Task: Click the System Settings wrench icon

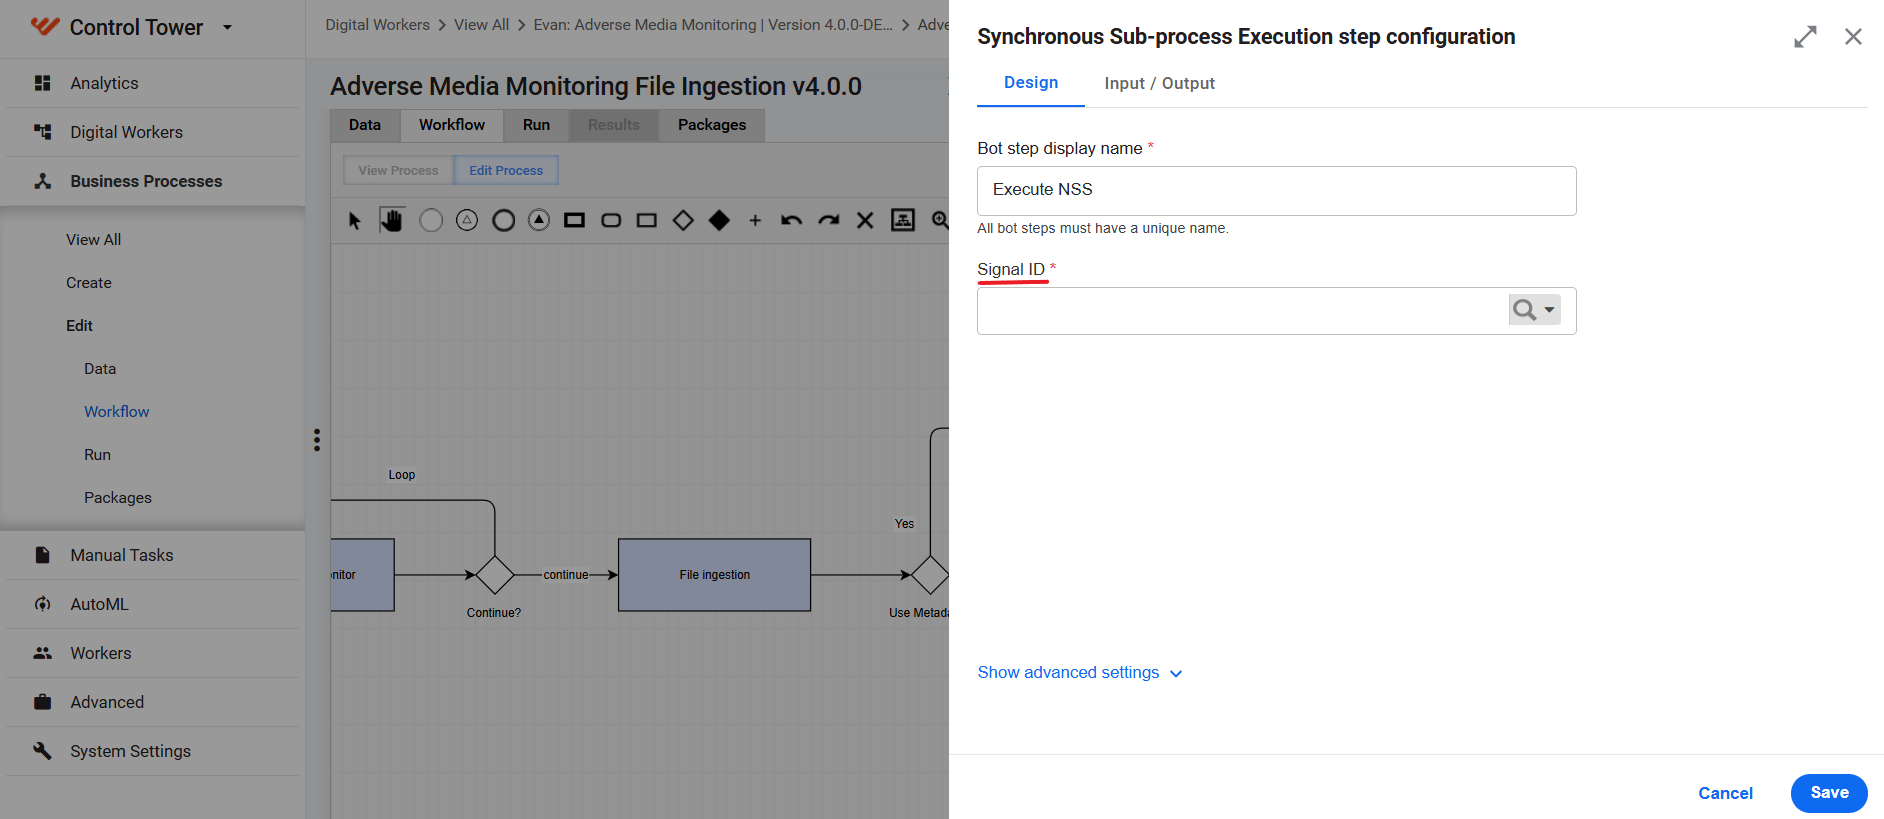Action: pyautogui.click(x=42, y=750)
